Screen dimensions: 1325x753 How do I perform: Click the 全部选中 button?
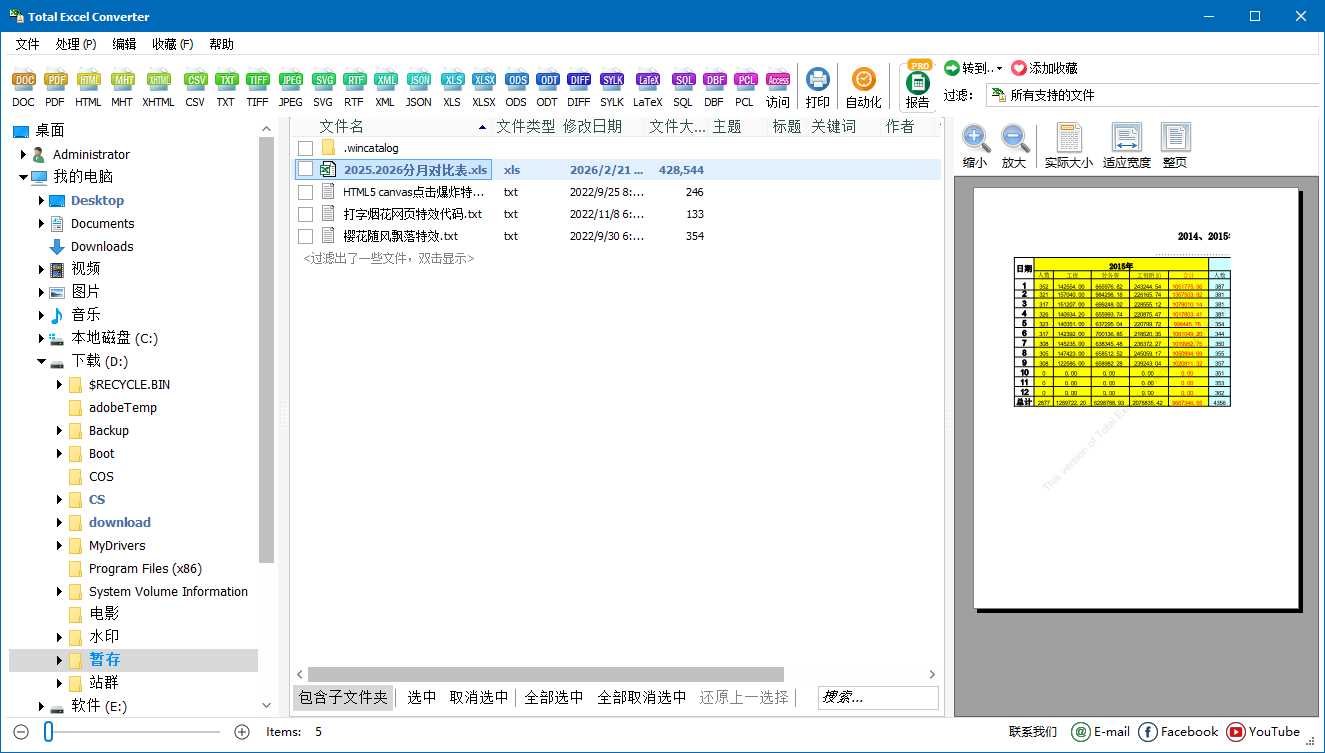tap(553, 697)
